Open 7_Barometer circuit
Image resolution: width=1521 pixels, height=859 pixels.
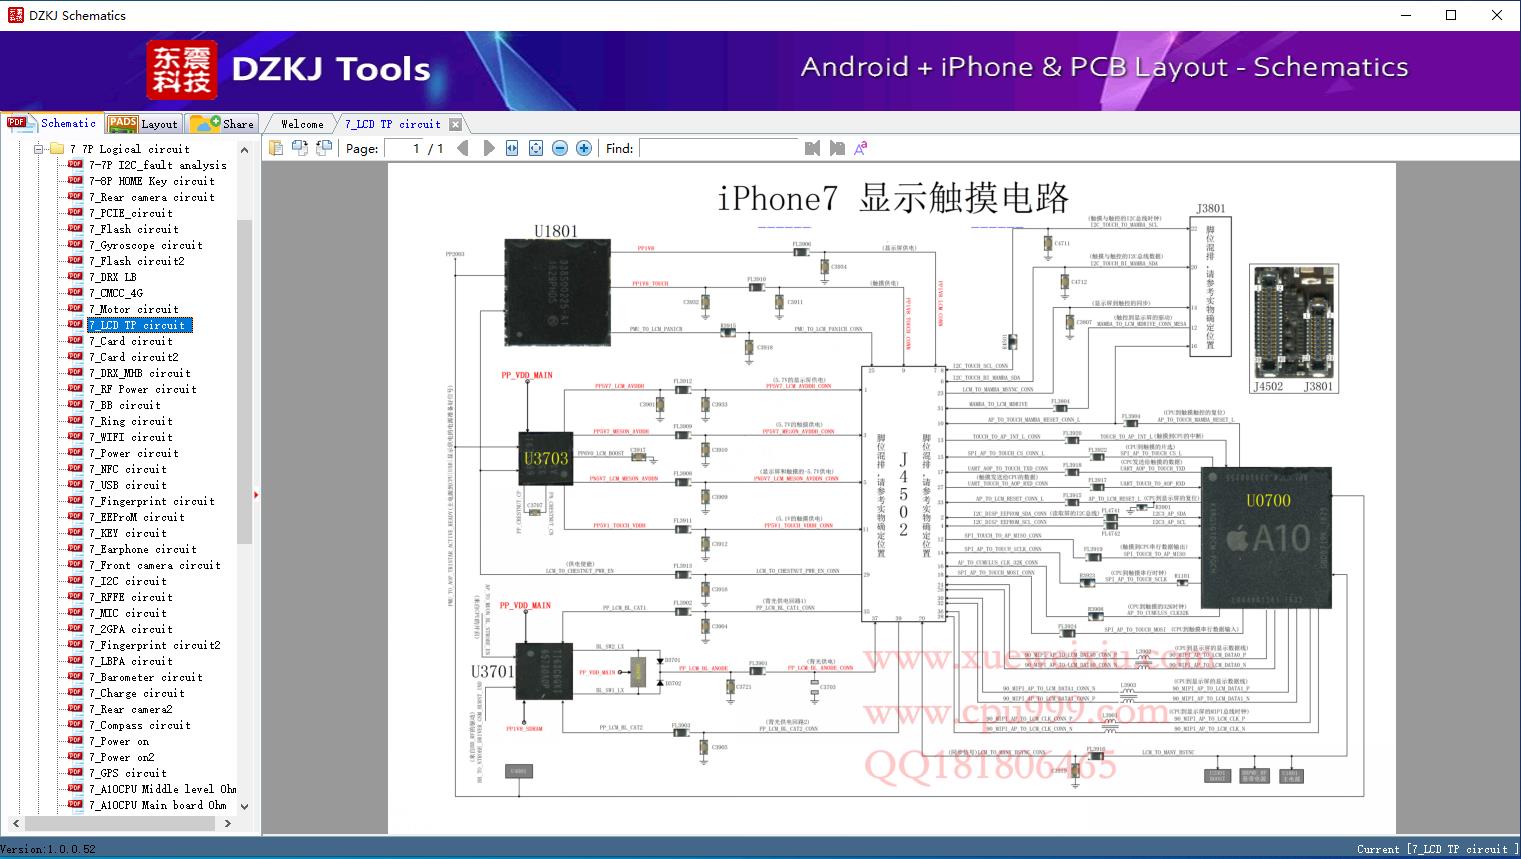tap(145, 677)
